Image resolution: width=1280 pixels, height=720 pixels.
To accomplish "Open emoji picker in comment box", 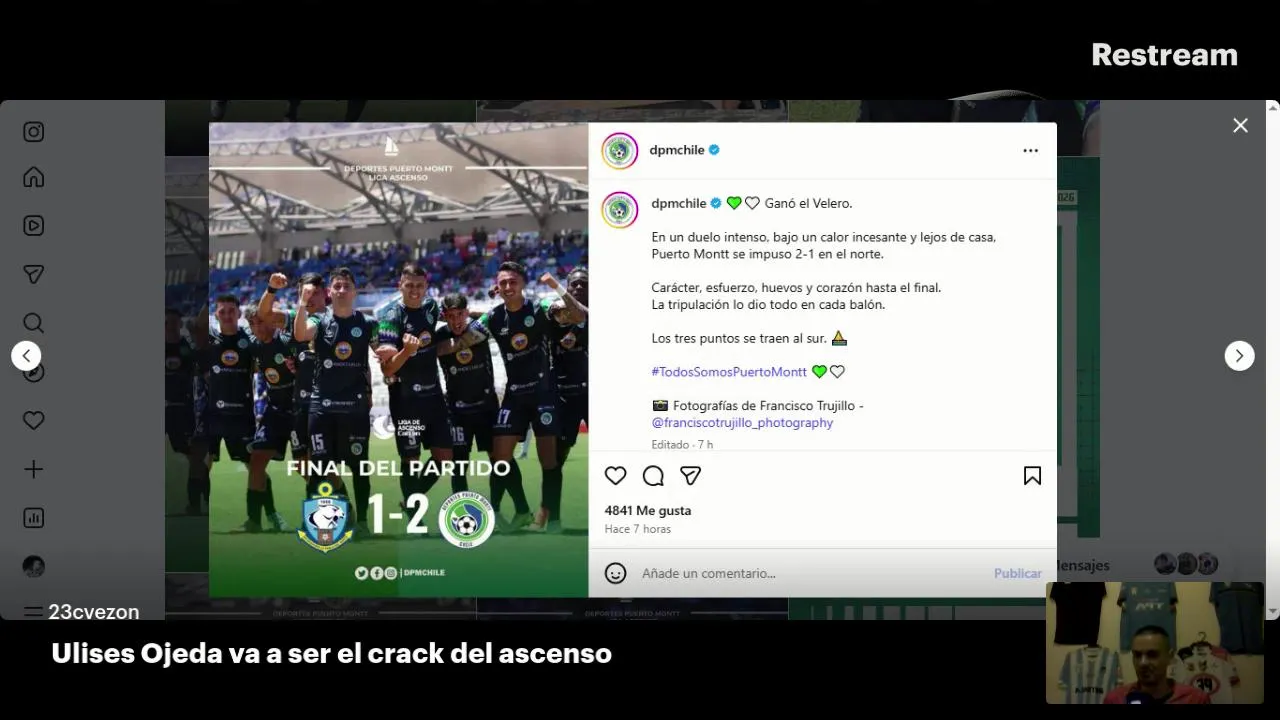I will tap(616, 573).
